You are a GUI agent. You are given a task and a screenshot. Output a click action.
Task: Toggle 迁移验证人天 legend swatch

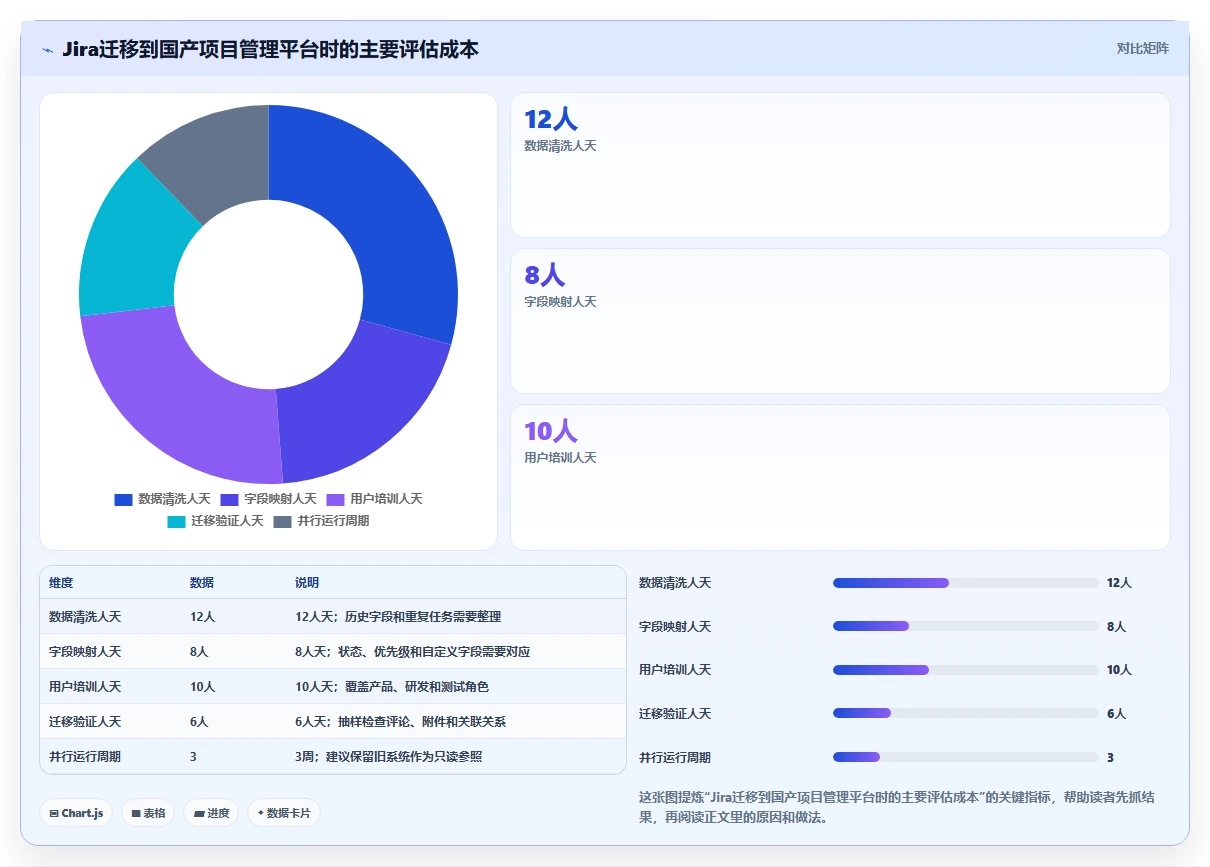coord(176,522)
